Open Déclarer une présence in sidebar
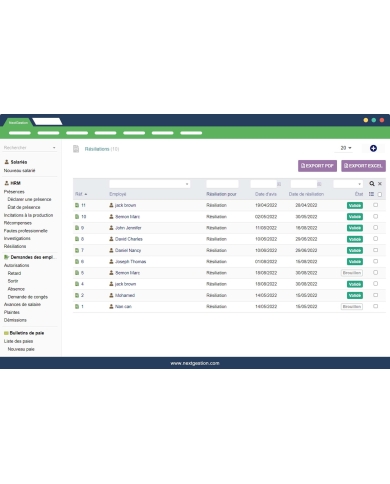 click(29, 199)
